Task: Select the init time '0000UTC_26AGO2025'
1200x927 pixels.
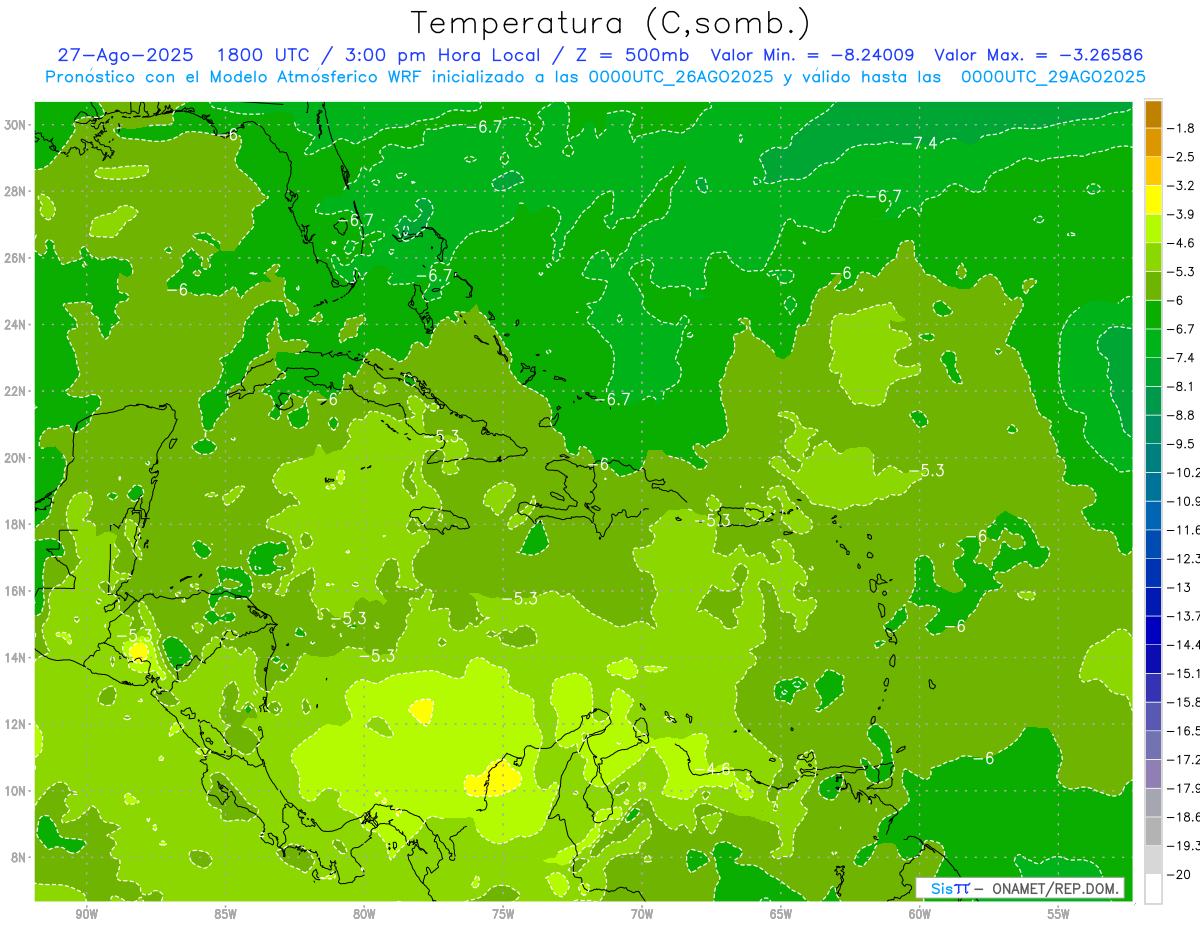Action: (681, 76)
